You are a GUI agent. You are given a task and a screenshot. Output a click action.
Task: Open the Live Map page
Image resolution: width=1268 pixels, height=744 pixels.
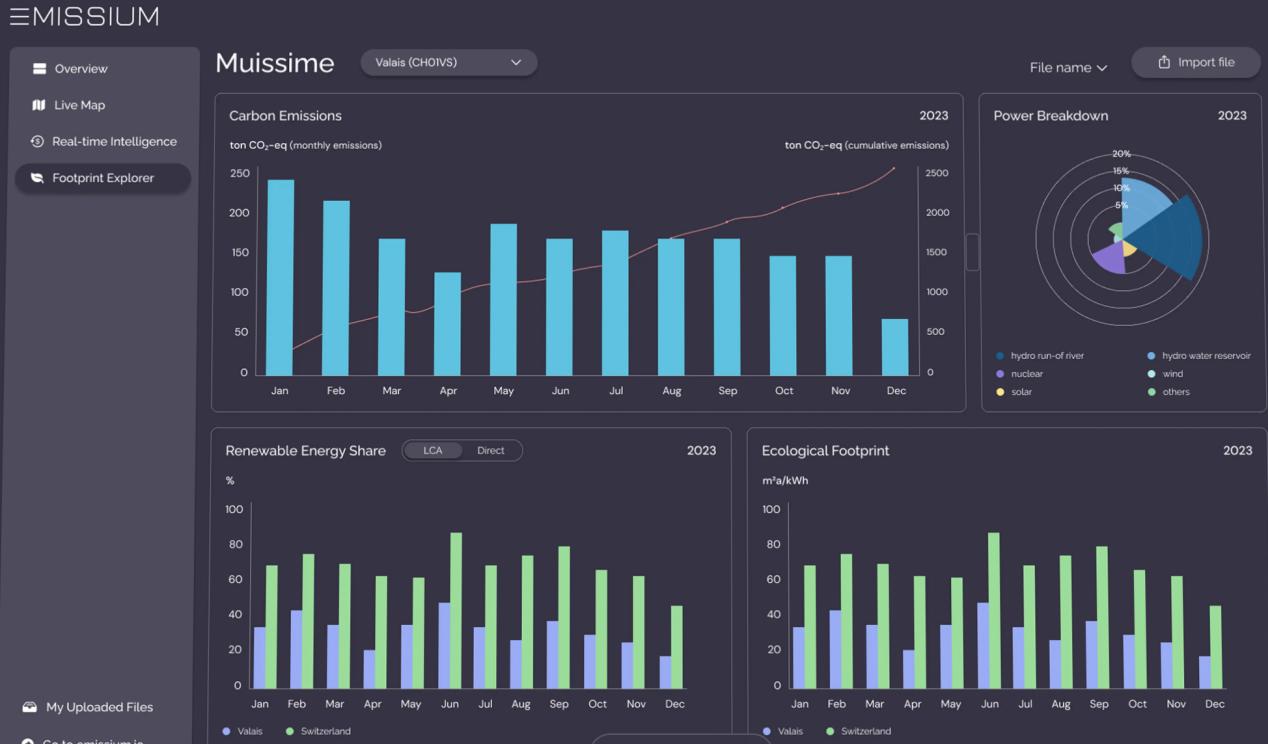coord(79,105)
